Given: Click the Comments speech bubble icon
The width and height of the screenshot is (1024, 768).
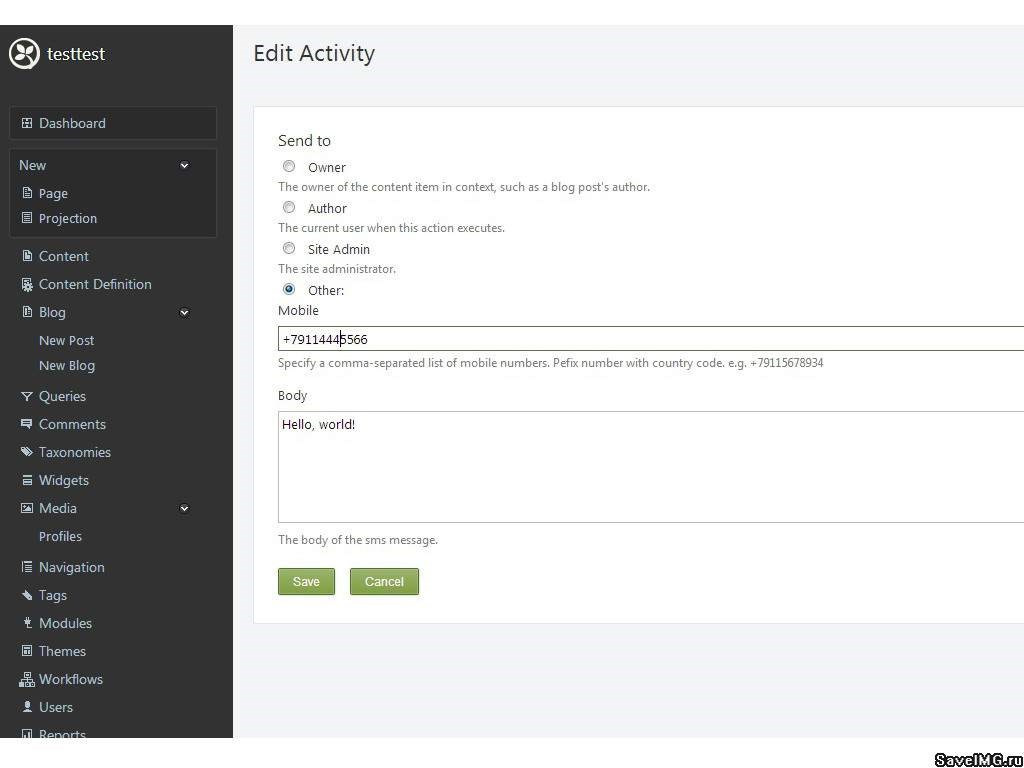Looking at the screenshot, I should click(27, 424).
